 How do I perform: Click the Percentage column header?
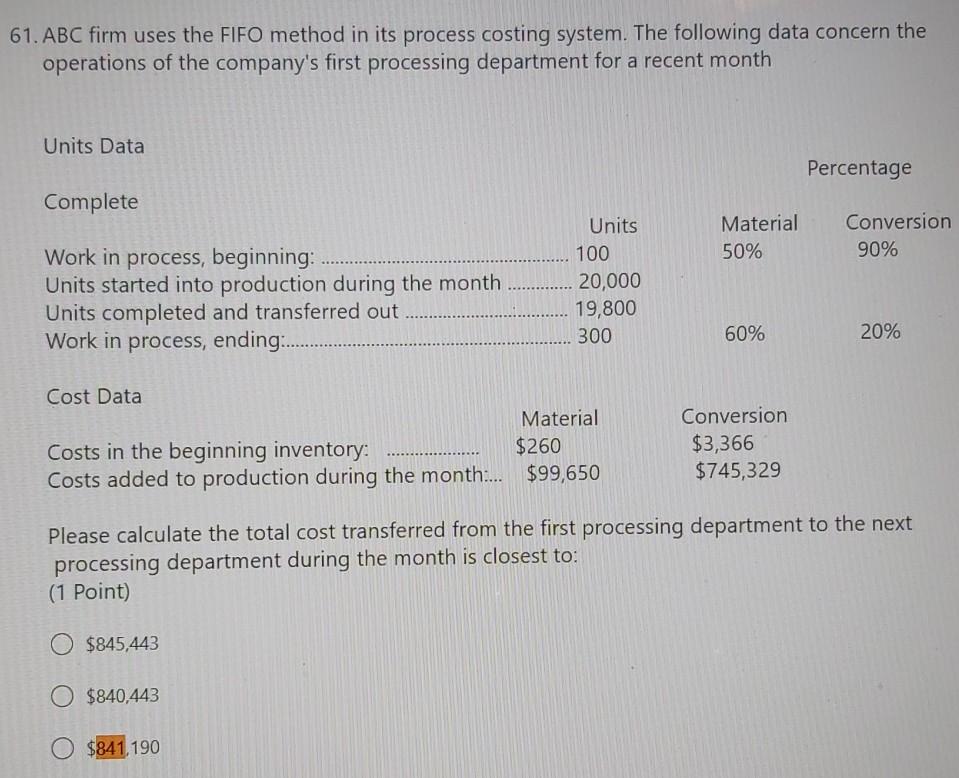[x=858, y=168]
